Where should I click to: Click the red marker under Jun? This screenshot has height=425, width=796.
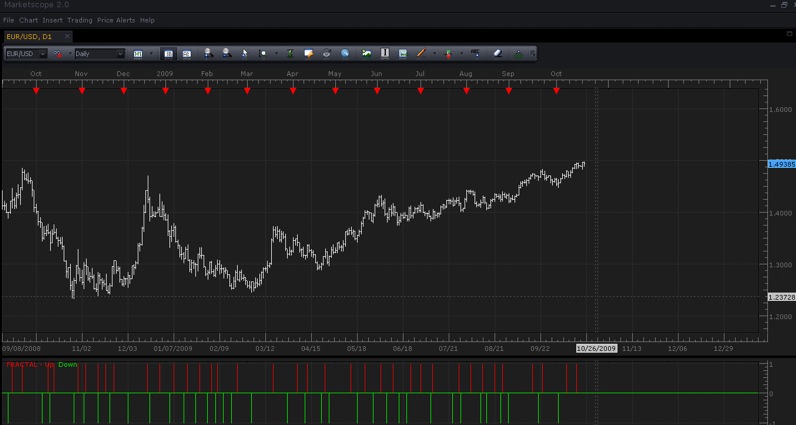[x=377, y=91]
